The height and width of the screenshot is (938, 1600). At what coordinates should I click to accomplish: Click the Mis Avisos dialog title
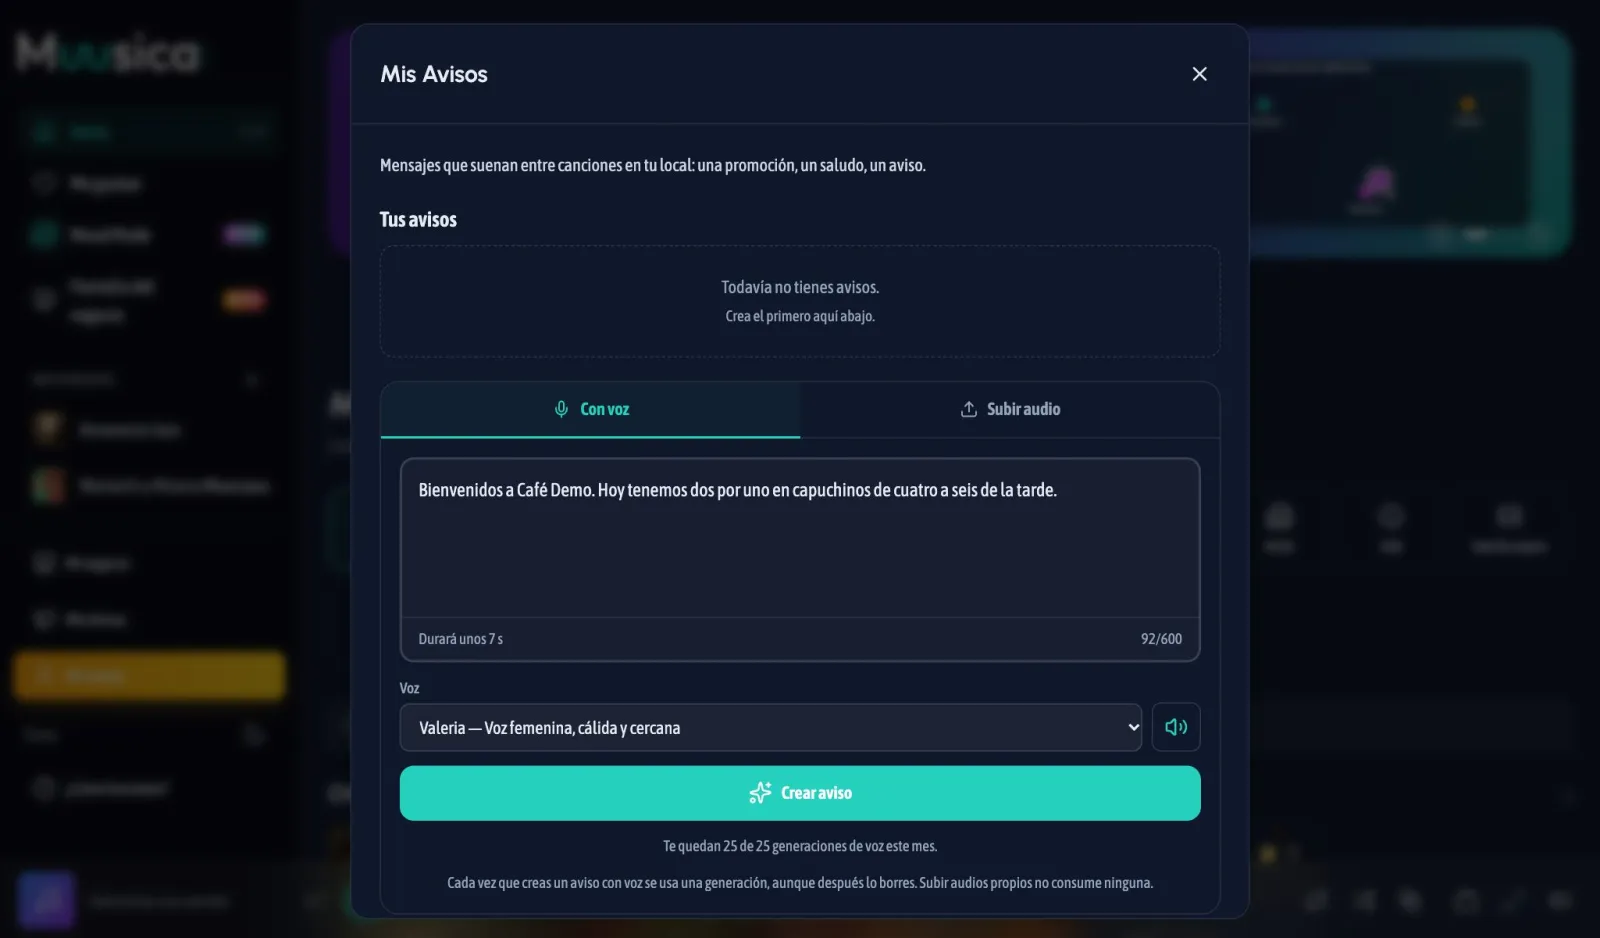pos(434,74)
